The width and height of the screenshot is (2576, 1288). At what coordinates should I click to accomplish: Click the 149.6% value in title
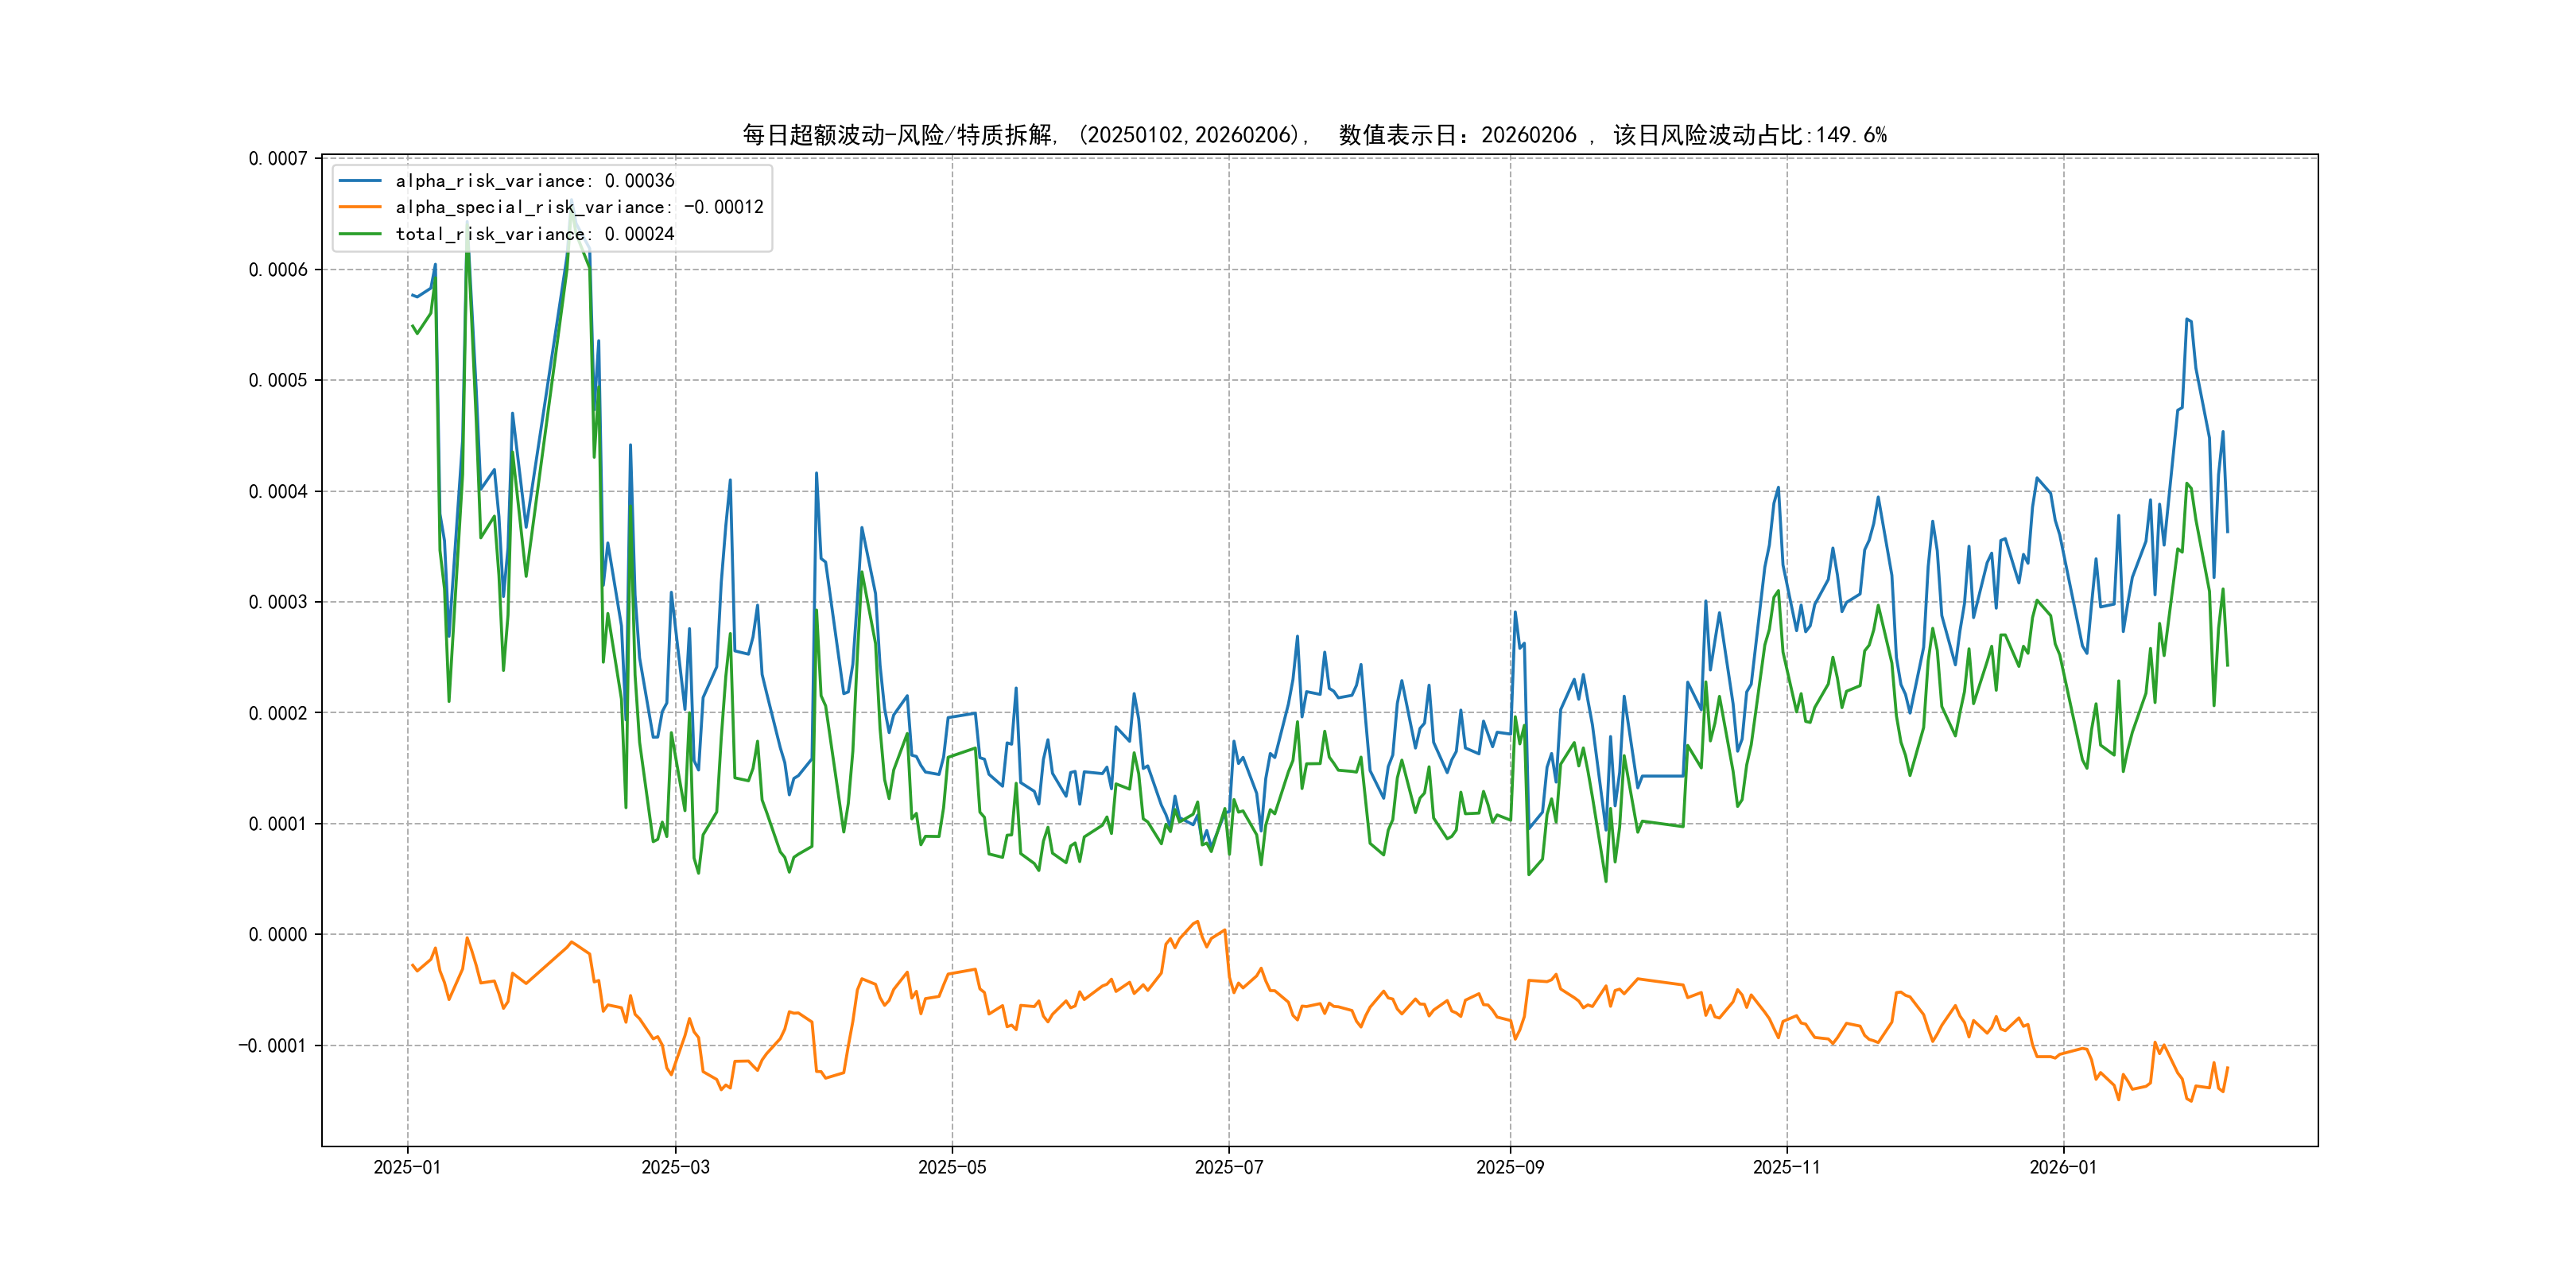(x=1851, y=135)
